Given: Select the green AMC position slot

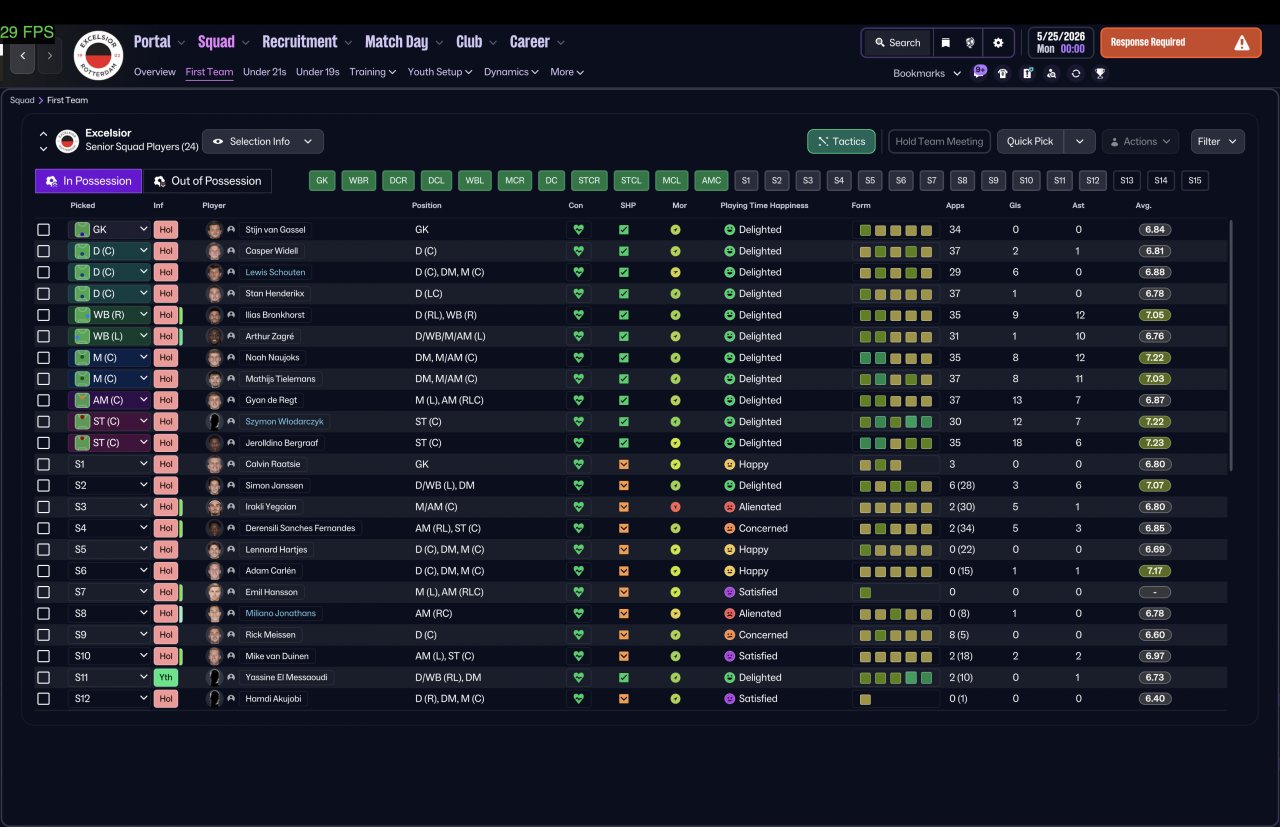Looking at the screenshot, I should click(711, 181).
